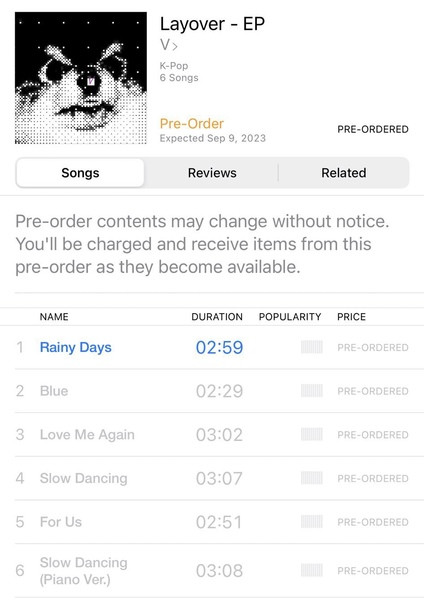424x604 pixels.
Task: Switch to the Related tab
Action: (344, 173)
